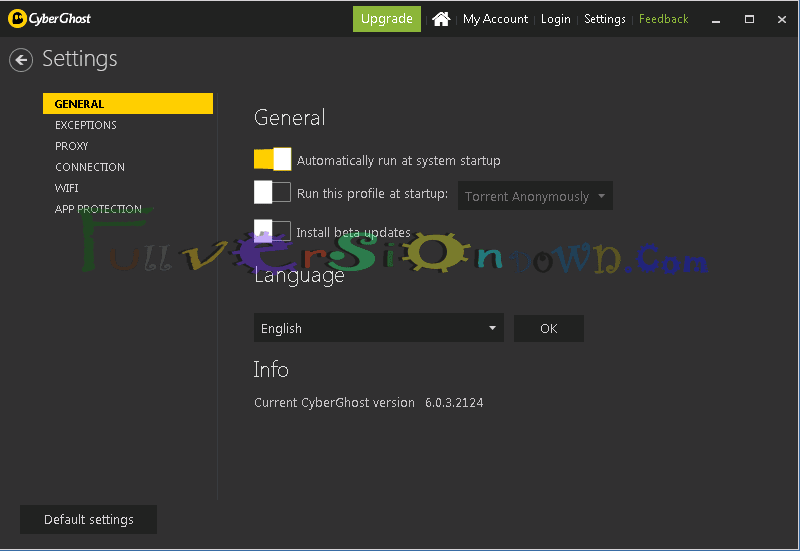Maximize the CyberGhost window
Viewport: 800px width, 551px height.
(749, 19)
